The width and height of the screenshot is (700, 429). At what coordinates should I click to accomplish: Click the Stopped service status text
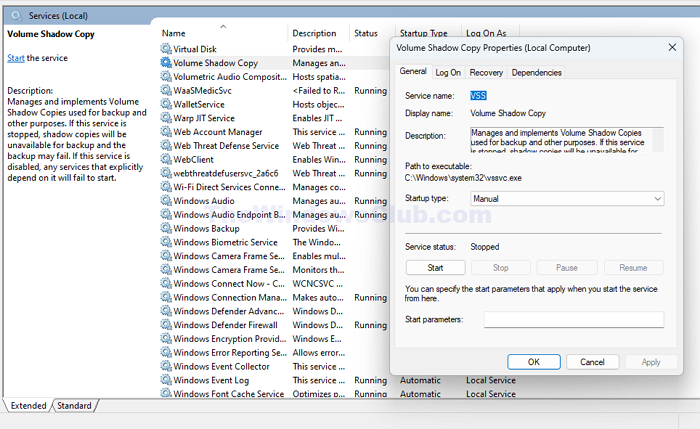pyautogui.click(x=484, y=246)
